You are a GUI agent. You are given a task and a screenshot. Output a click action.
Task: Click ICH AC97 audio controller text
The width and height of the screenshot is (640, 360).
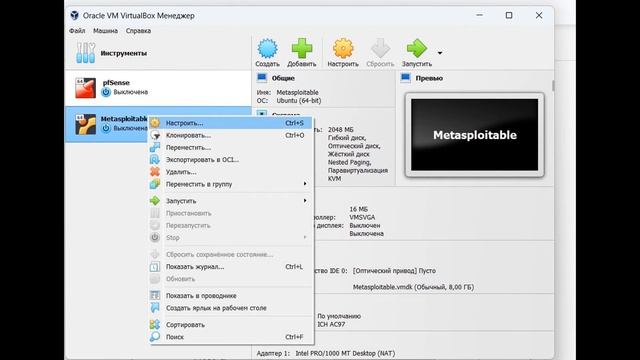(x=331, y=324)
